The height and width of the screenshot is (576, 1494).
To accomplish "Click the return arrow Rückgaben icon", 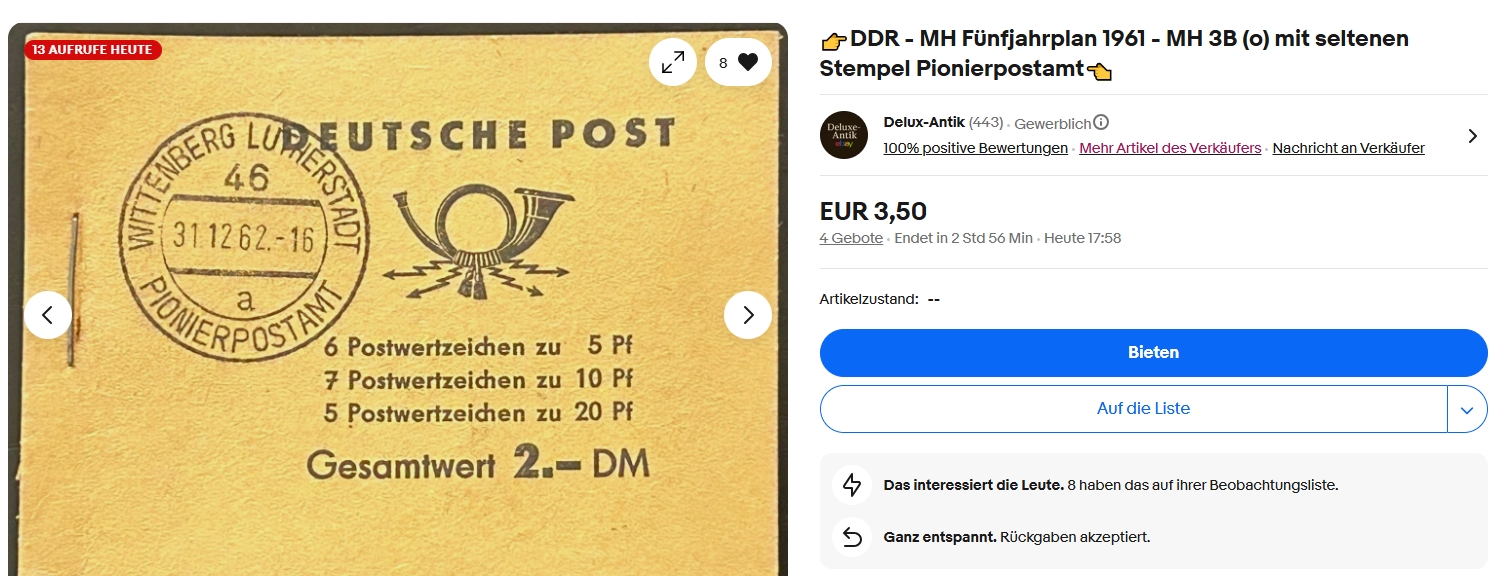I will click(x=852, y=537).
